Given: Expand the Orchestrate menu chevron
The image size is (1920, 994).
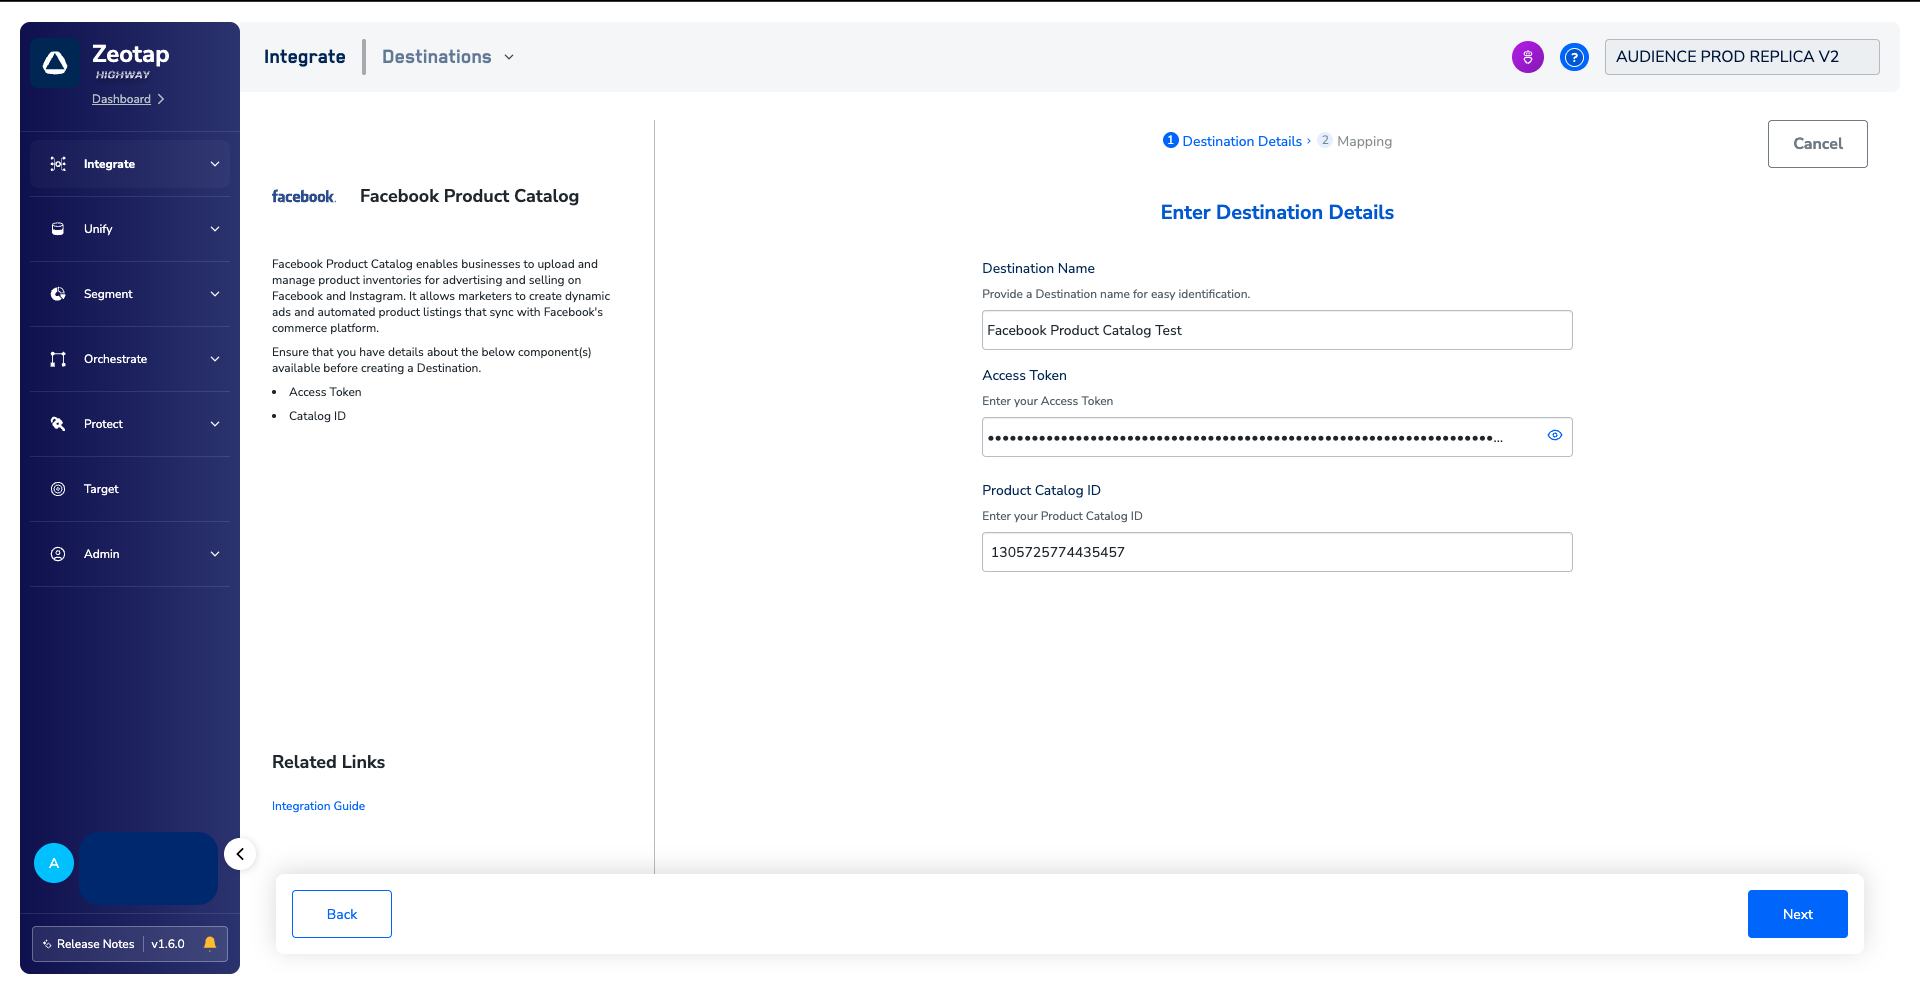Looking at the screenshot, I should tap(215, 359).
